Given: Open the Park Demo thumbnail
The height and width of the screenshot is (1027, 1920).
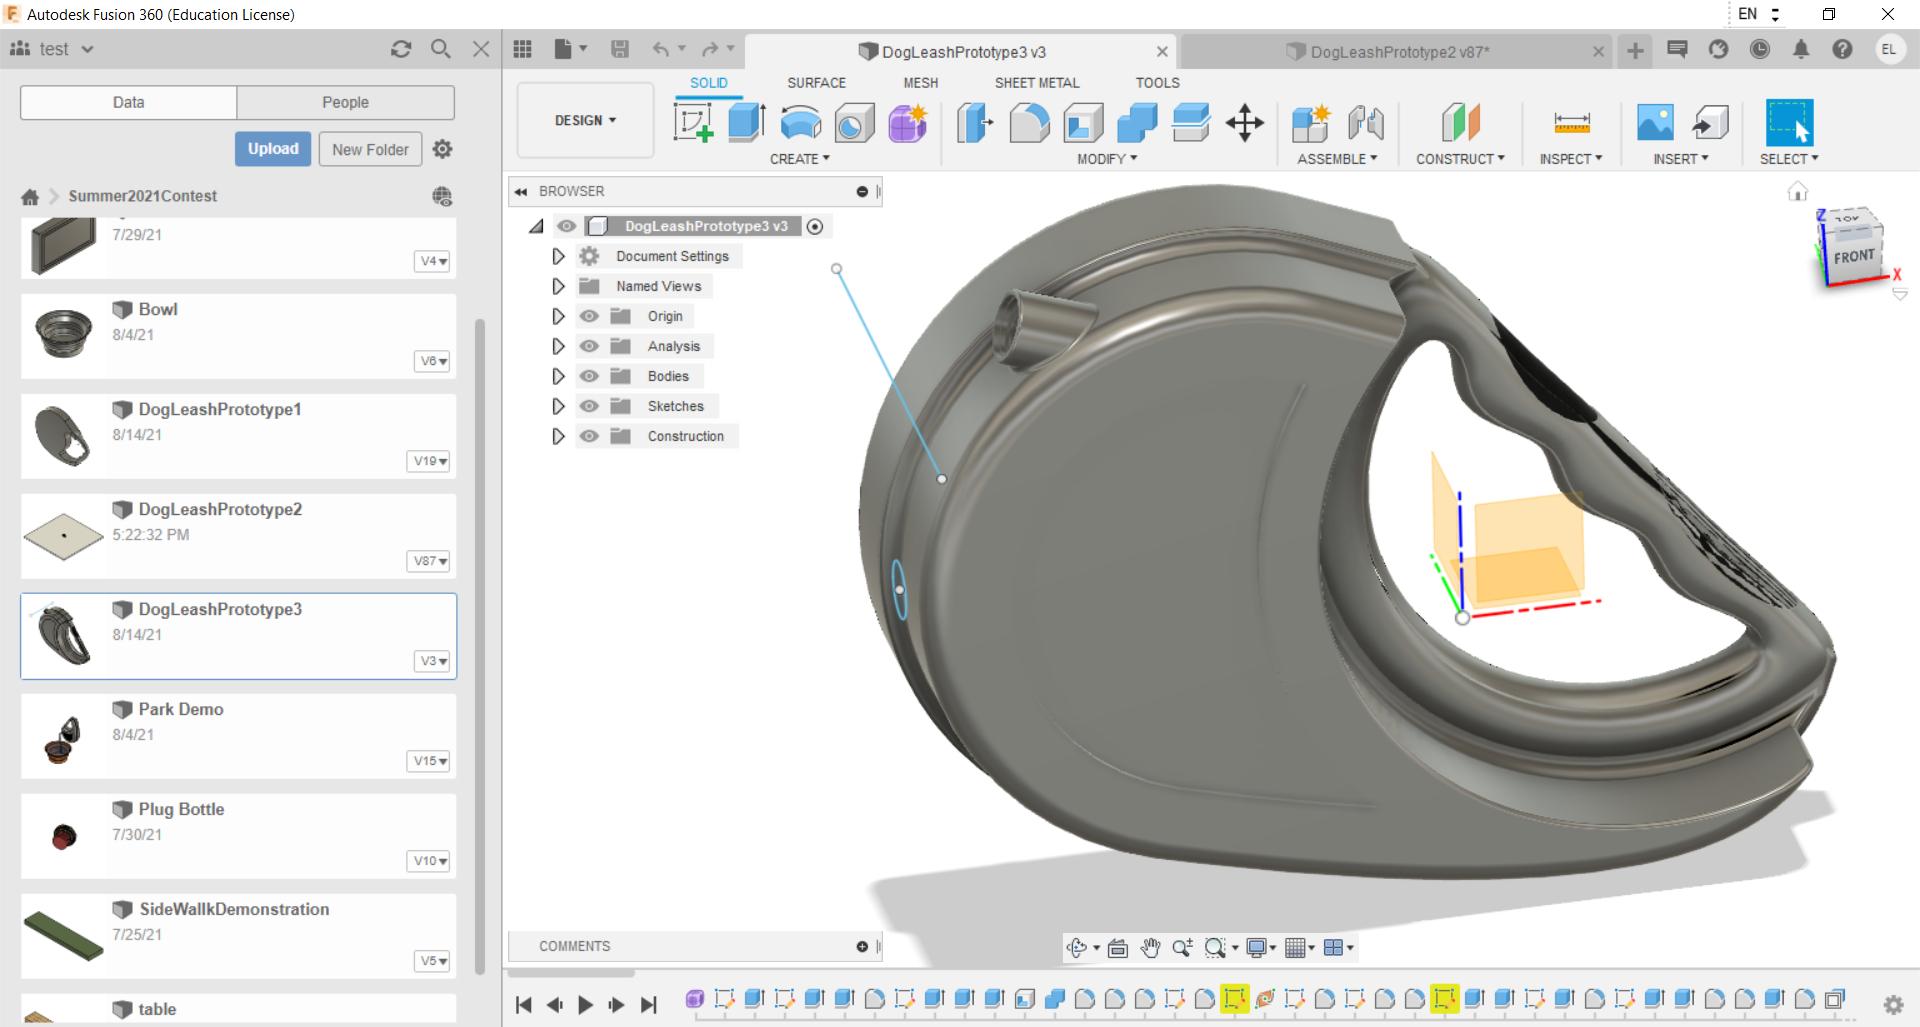Looking at the screenshot, I should coord(63,738).
